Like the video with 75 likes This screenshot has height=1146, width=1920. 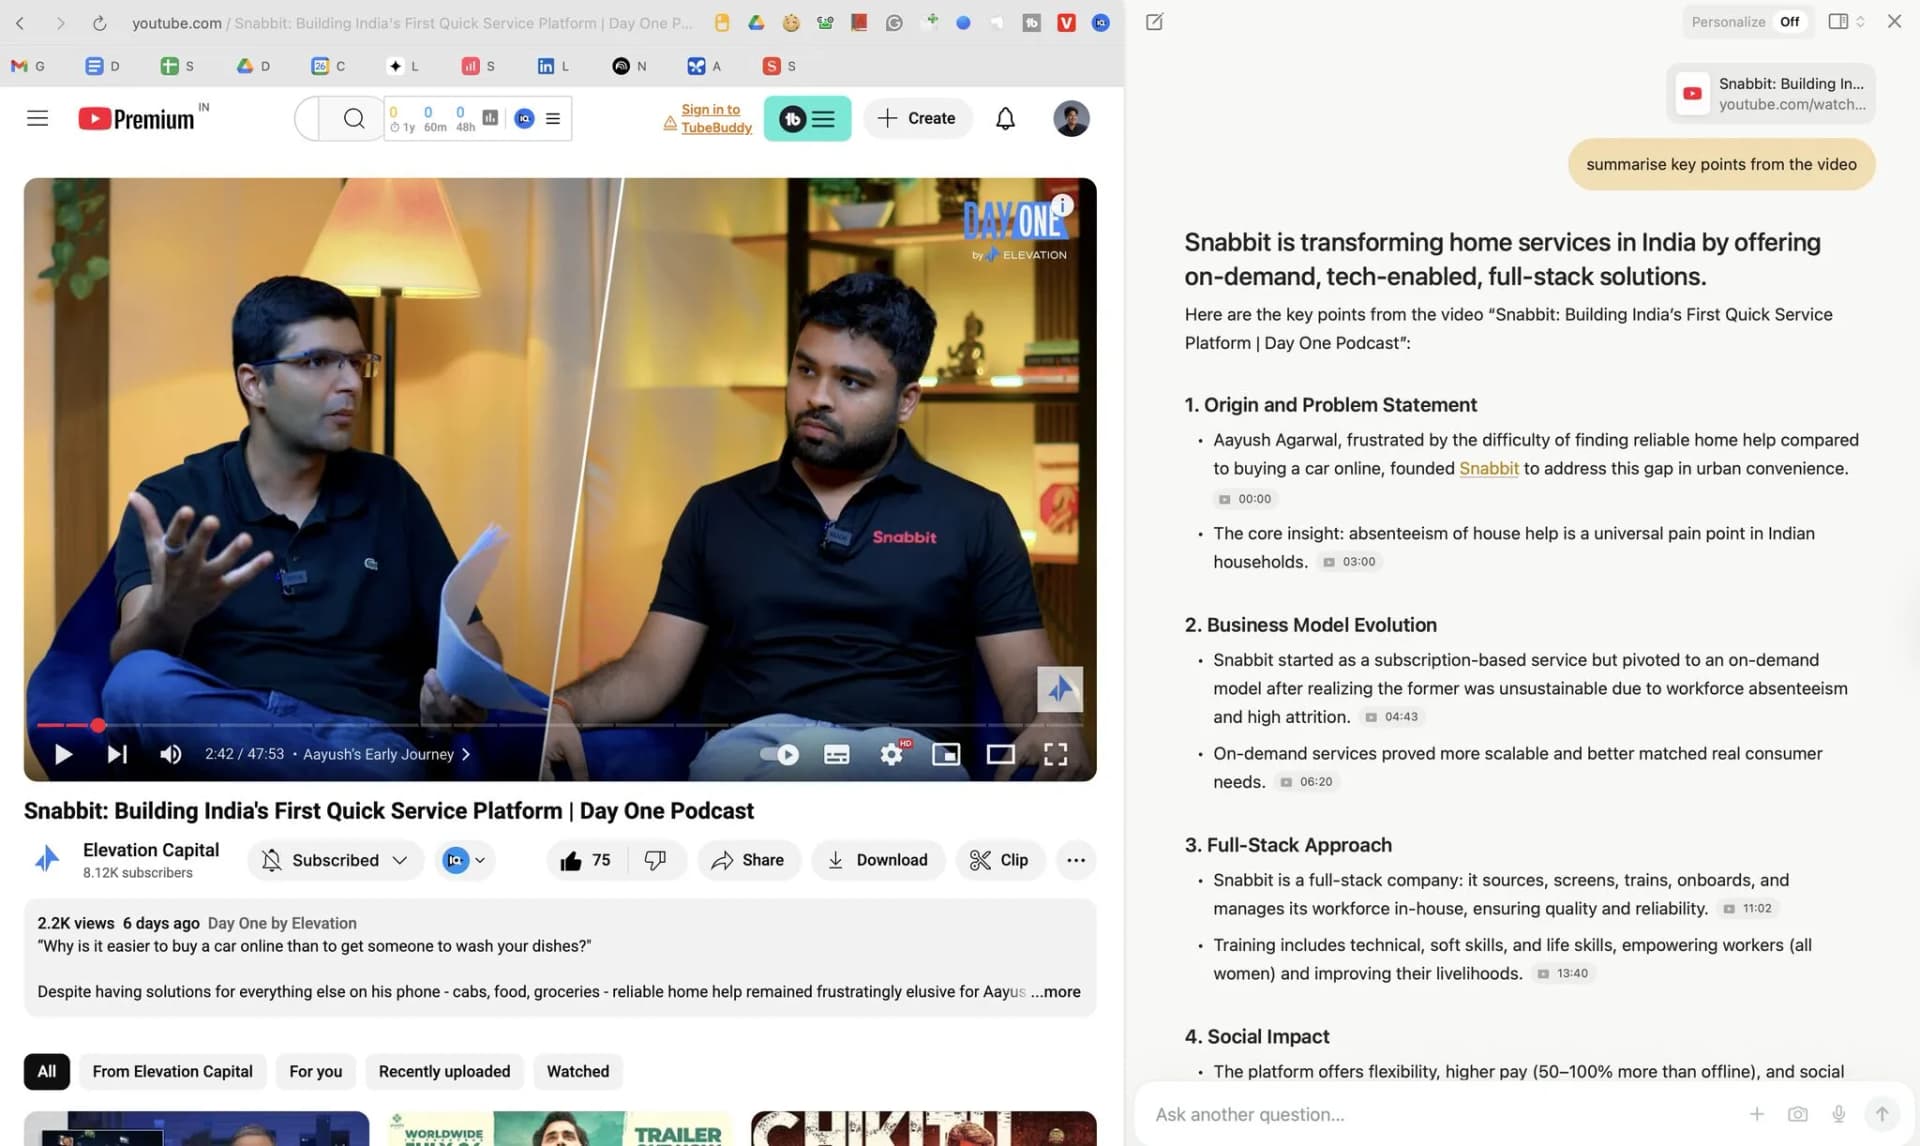pyautogui.click(x=586, y=860)
